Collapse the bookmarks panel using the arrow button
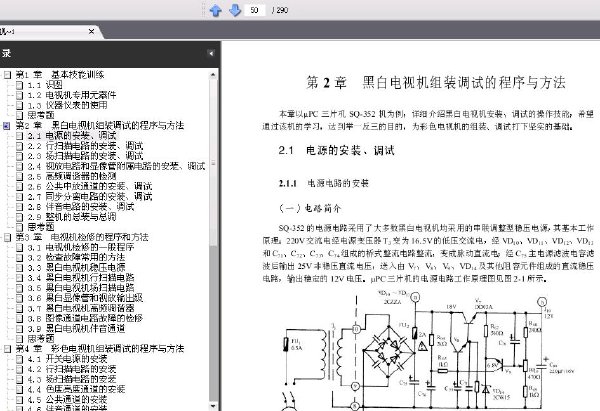Viewport: 600px width, 411px height. coord(210,53)
